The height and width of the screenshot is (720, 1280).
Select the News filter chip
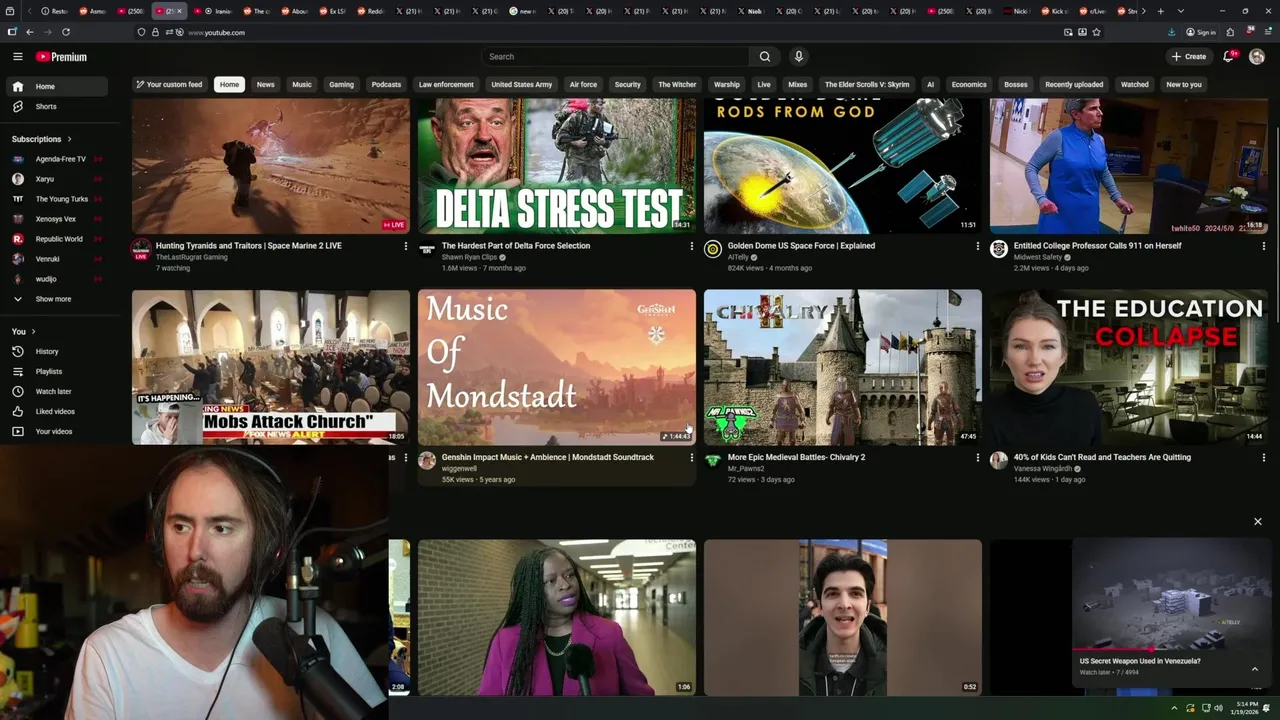[265, 85]
